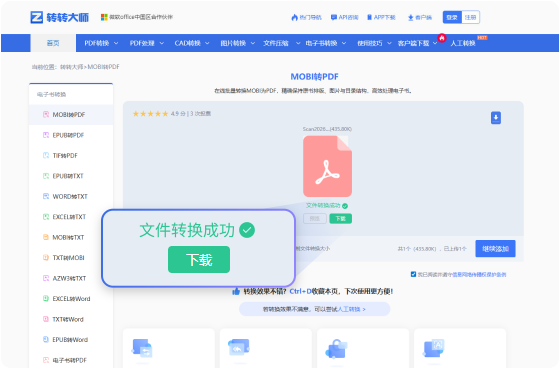
Task: Open EPUB转Word in the sidebar
Action: click(71, 339)
